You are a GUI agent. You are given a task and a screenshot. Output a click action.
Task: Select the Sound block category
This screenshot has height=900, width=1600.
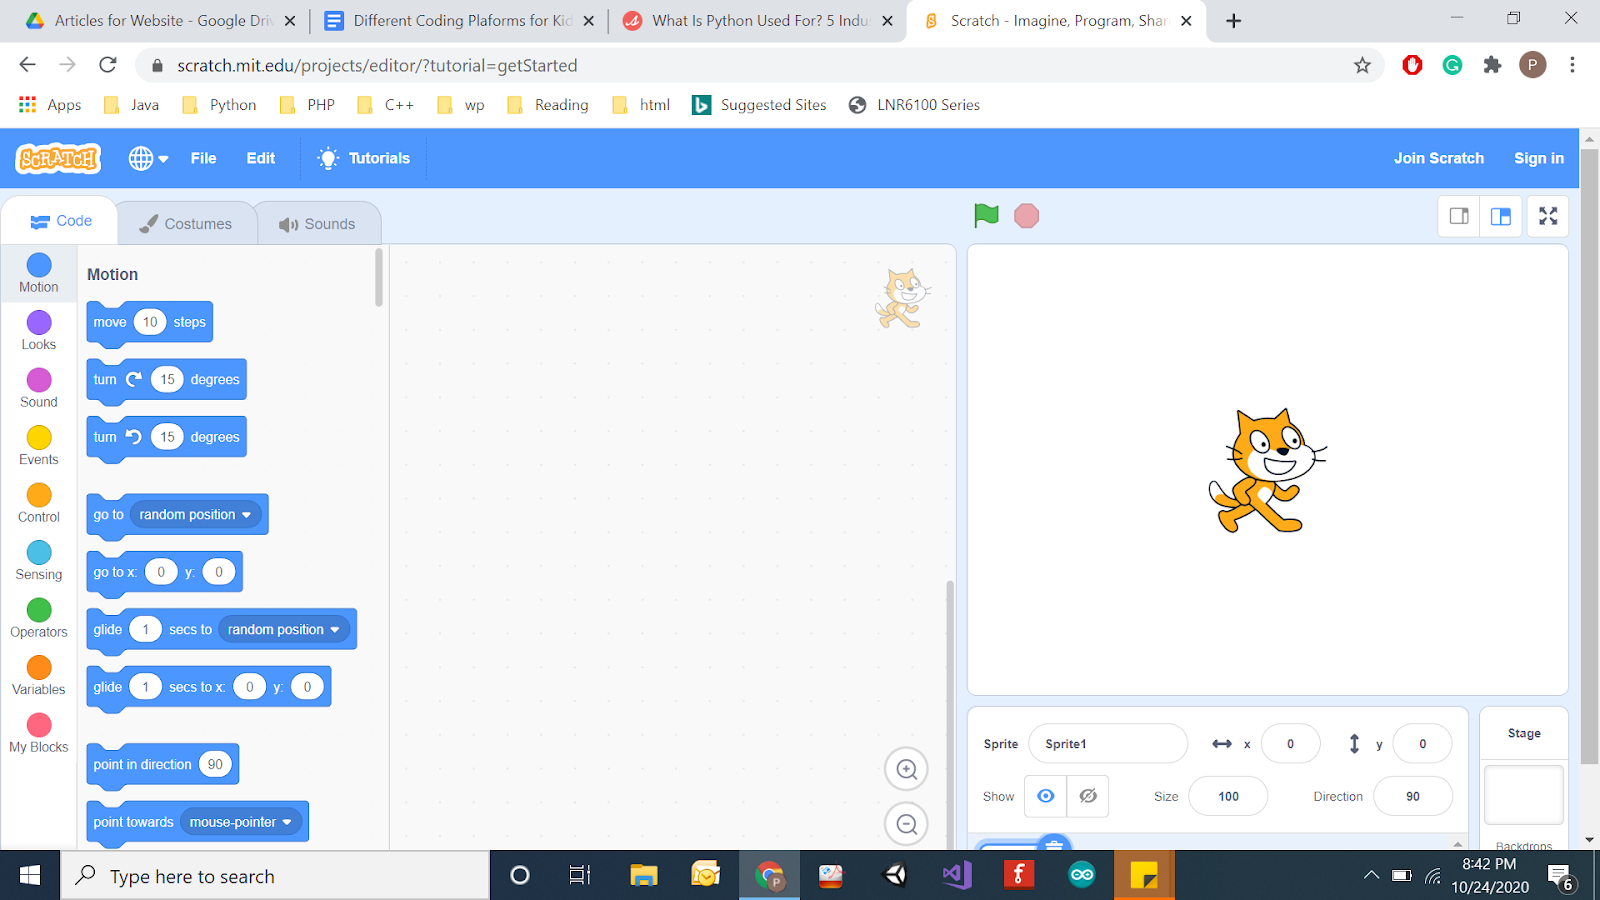click(39, 388)
